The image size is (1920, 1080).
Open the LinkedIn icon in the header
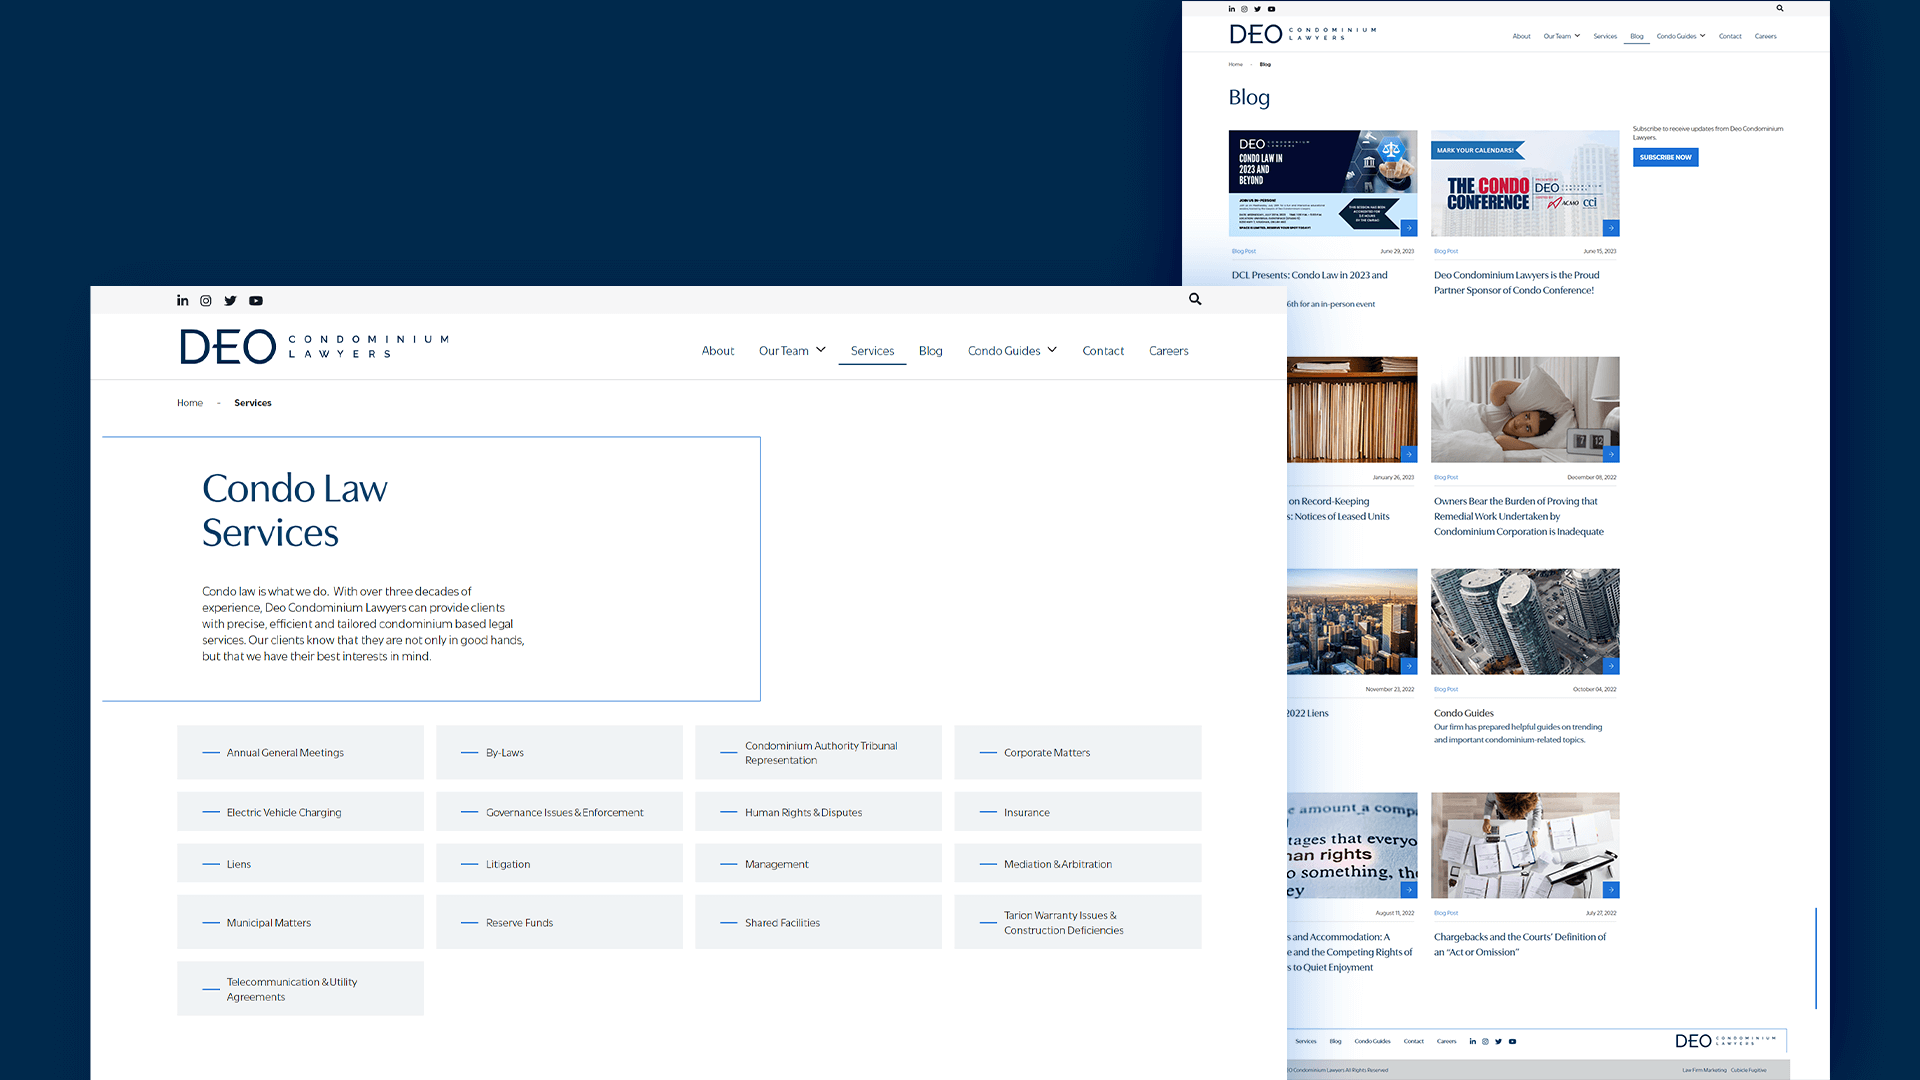(x=182, y=300)
